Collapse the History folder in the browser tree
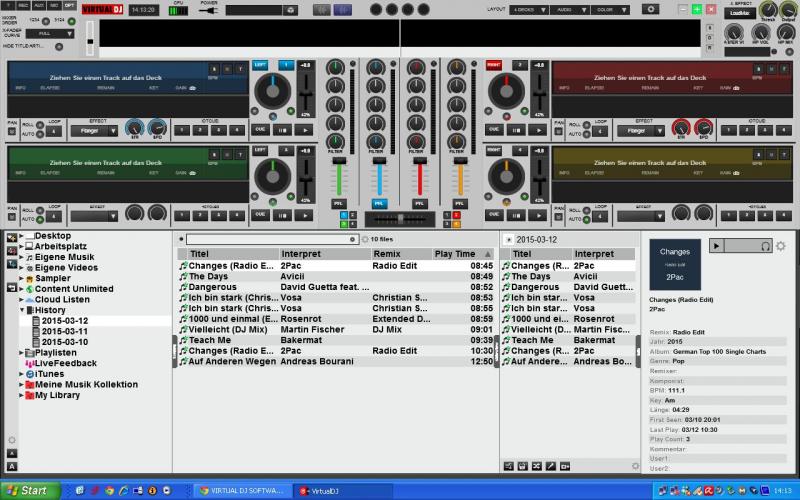This screenshot has width=800, height=500. pyautogui.click(x=22, y=310)
